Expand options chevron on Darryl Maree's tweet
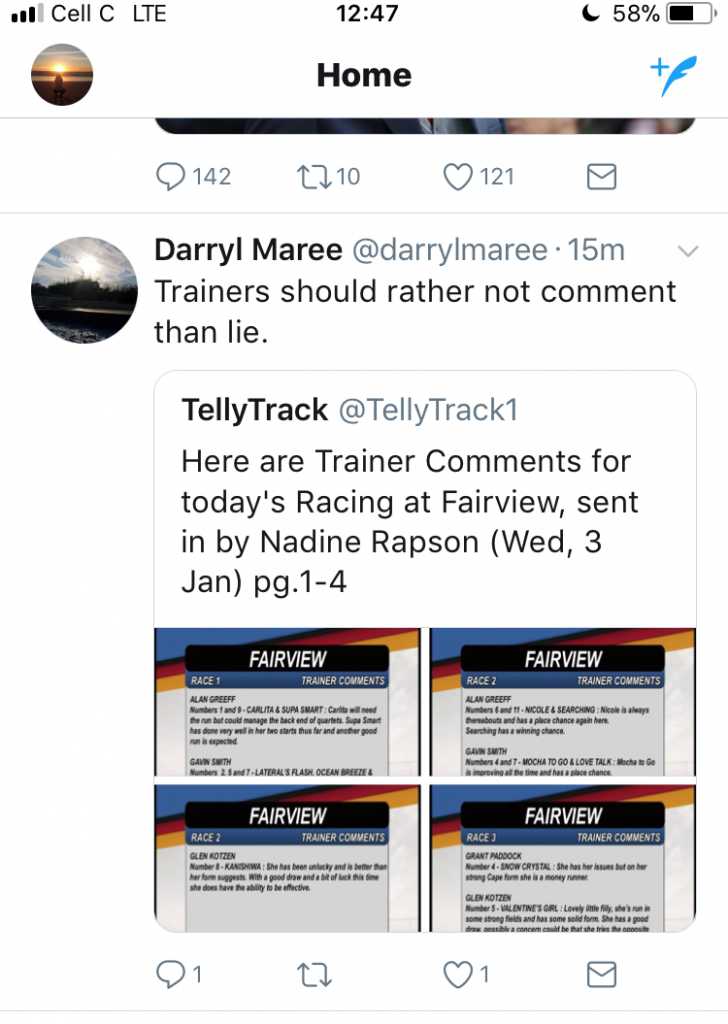728x1024 pixels. pyautogui.click(x=688, y=251)
